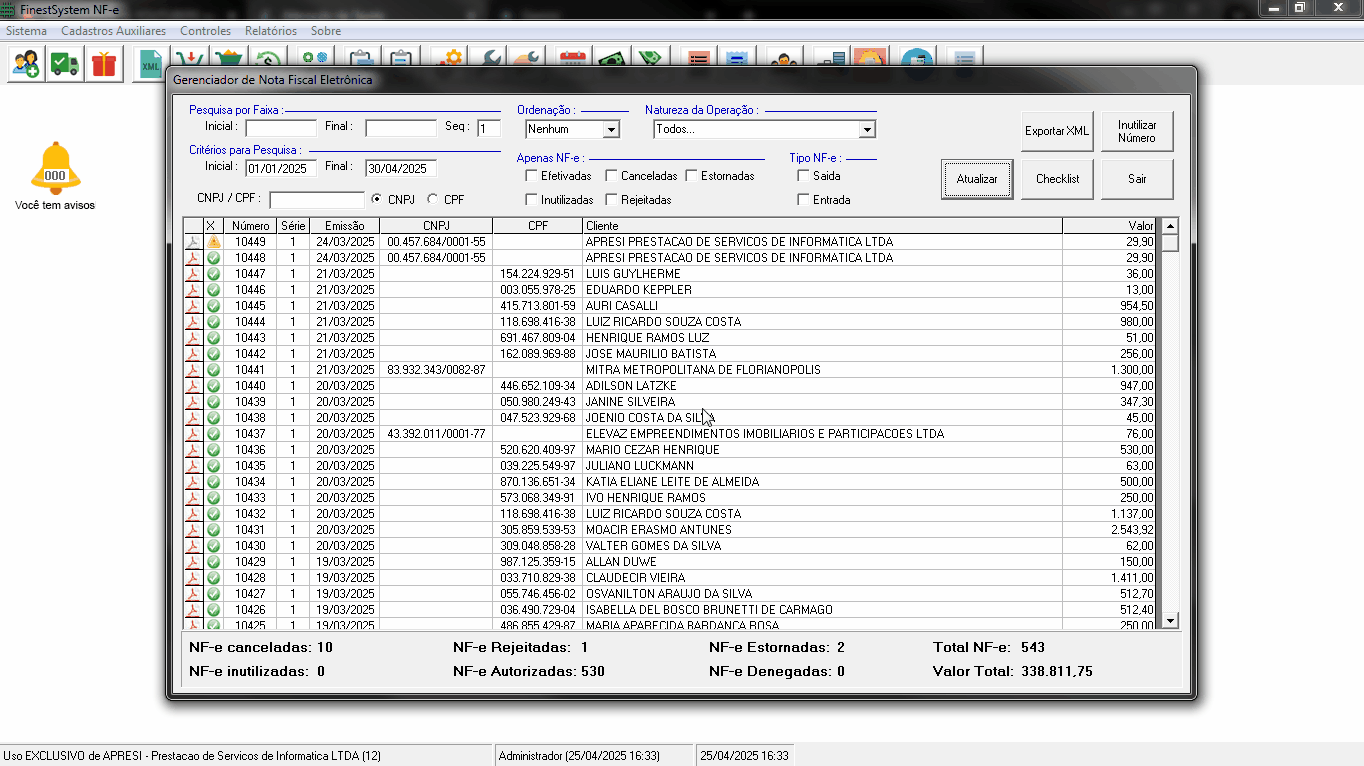The width and height of the screenshot is (1364, 766).
Task: Click the list scrollbar down arrow
Action: click(x=1170, y=621)
